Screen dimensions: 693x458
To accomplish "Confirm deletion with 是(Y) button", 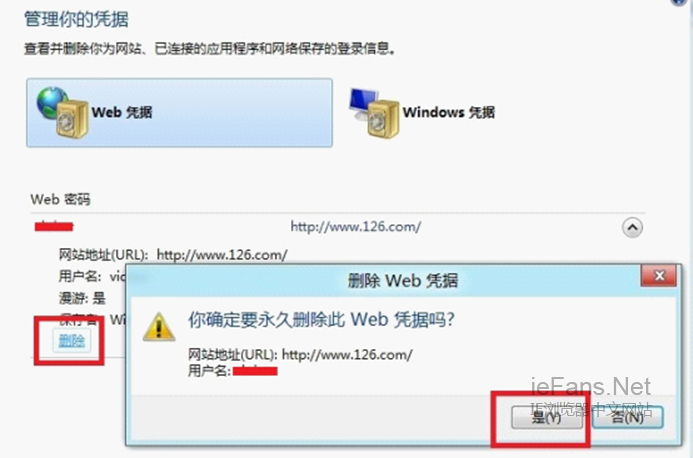I will (x=547, y=417).
